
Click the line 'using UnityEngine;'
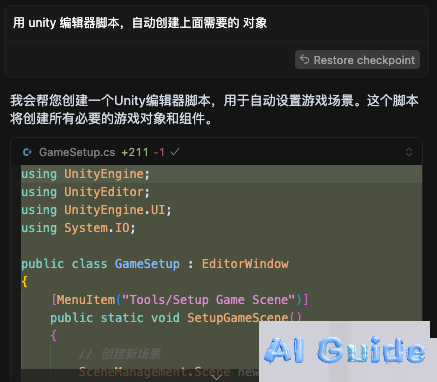coord(86,174)
